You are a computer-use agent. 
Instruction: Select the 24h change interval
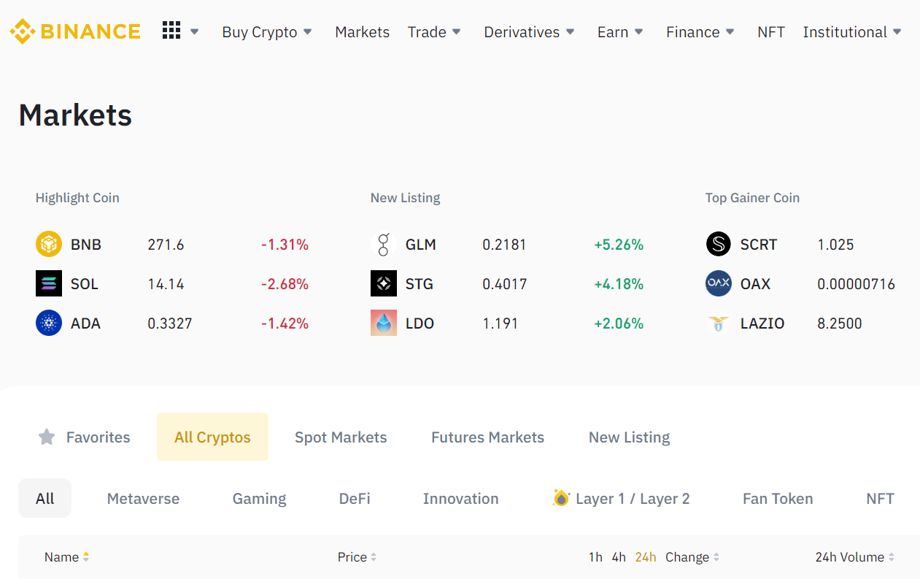pyautogui.click(x=645, y=557)
